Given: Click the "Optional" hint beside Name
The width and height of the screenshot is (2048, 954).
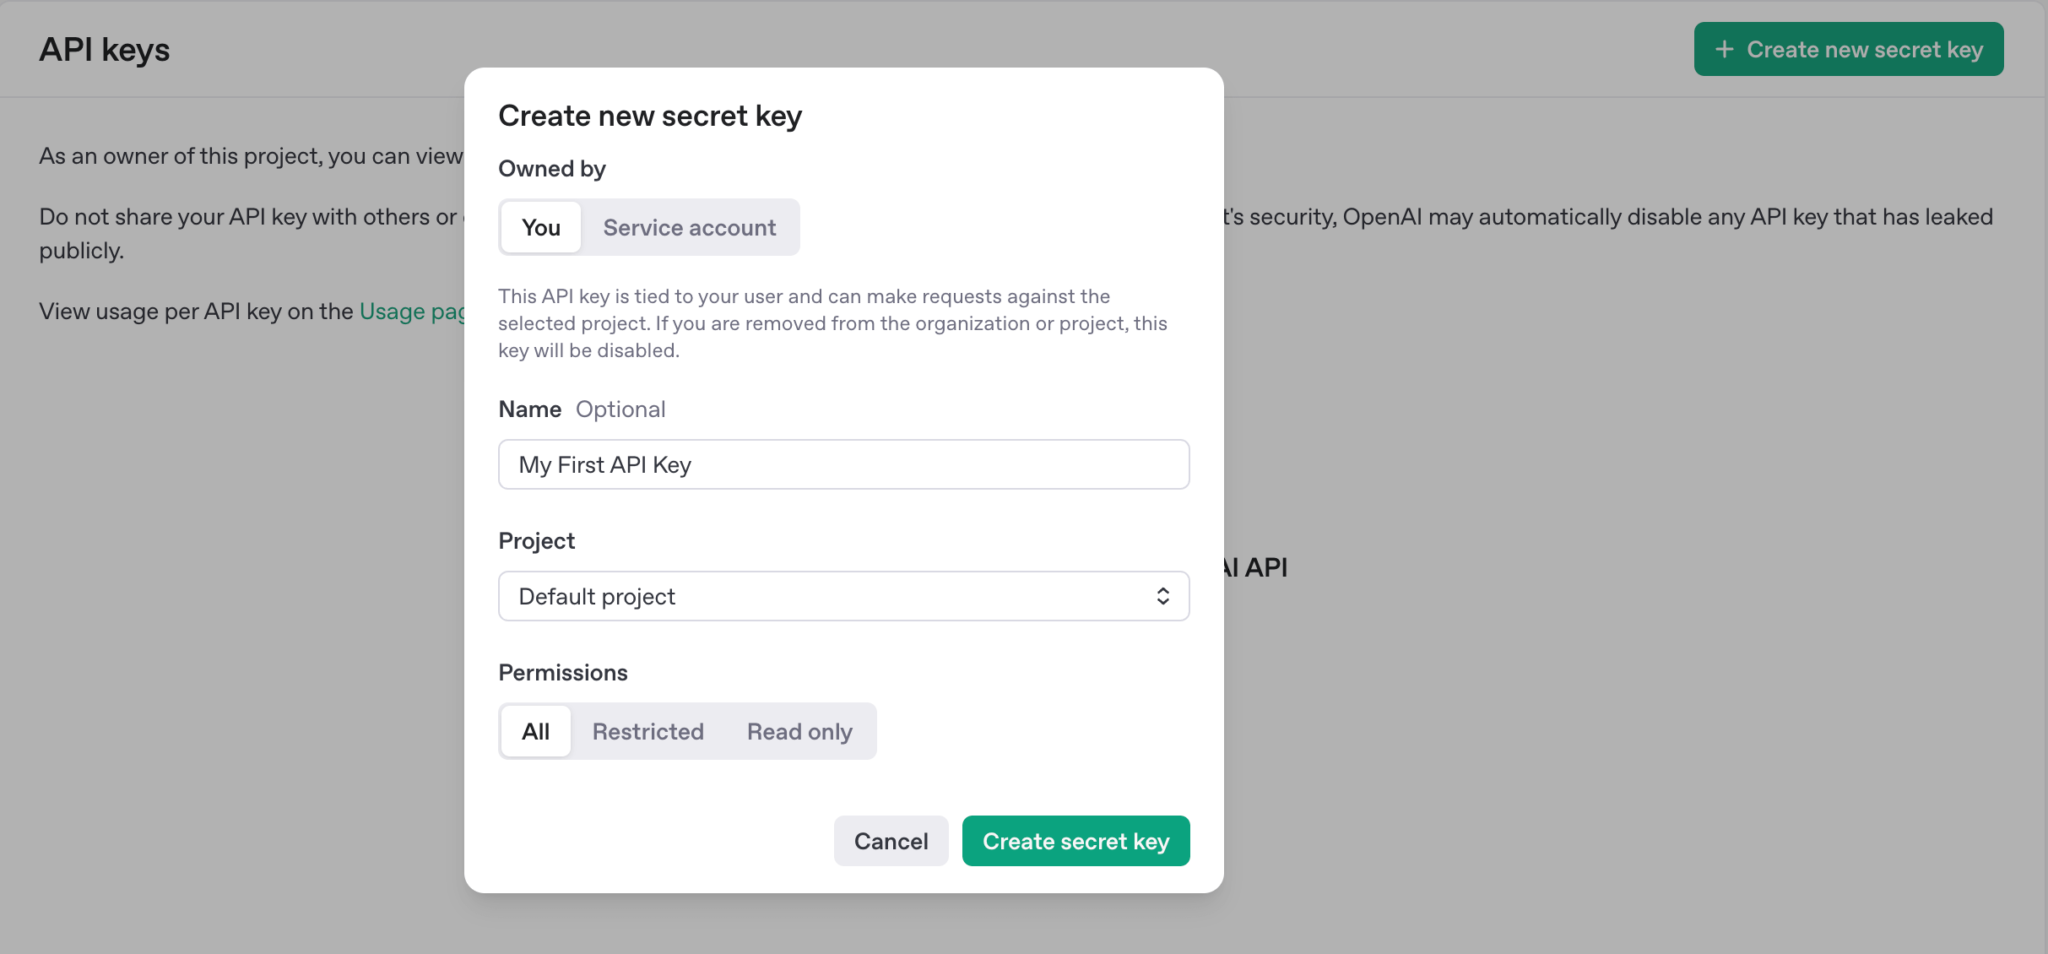Looking at the screenshot, I should point(620,410).
